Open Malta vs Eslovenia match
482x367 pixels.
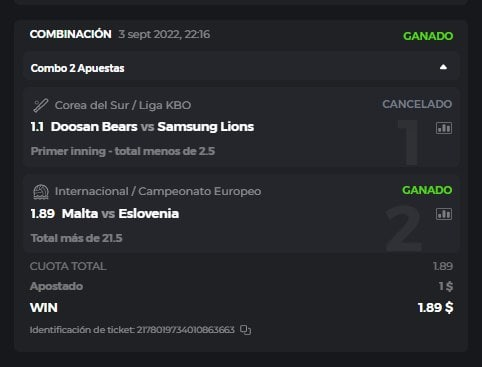click(120, 214)
